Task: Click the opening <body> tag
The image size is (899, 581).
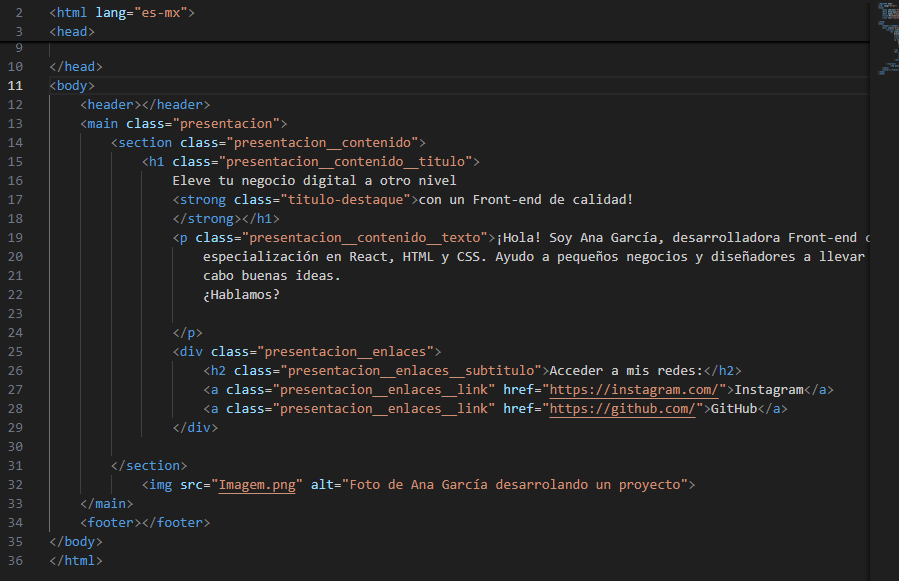Action: click(x=72, y=85)
